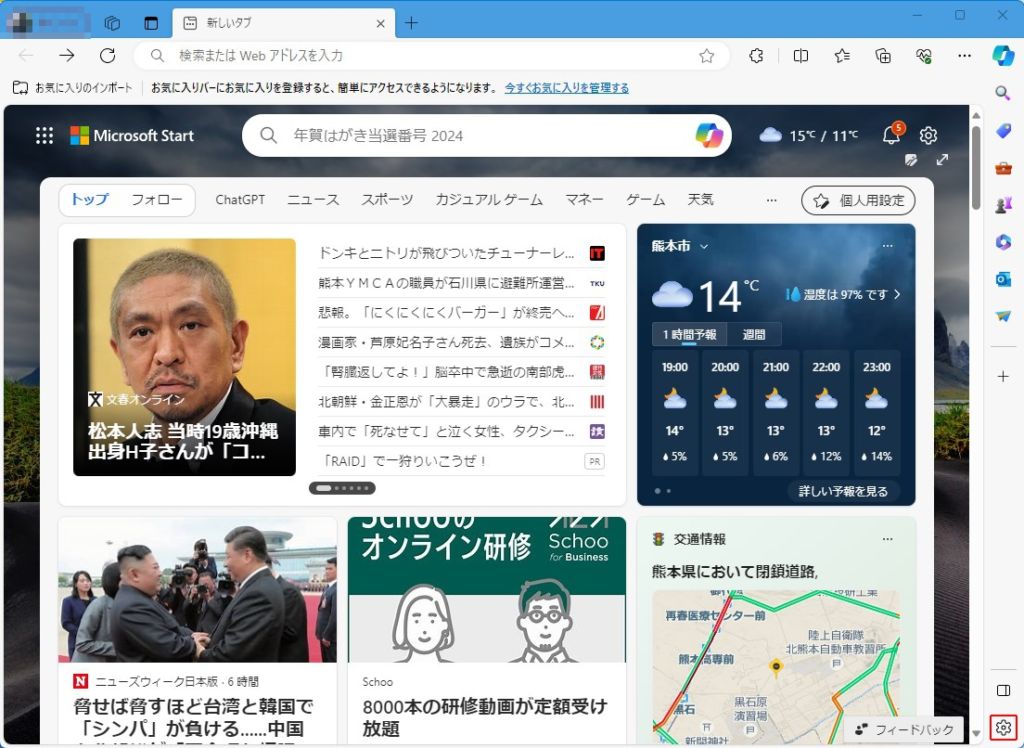Open the Copilot icon in the toolbar
This screenshot has height=748, width=1024.
(x=1003, y=56)
